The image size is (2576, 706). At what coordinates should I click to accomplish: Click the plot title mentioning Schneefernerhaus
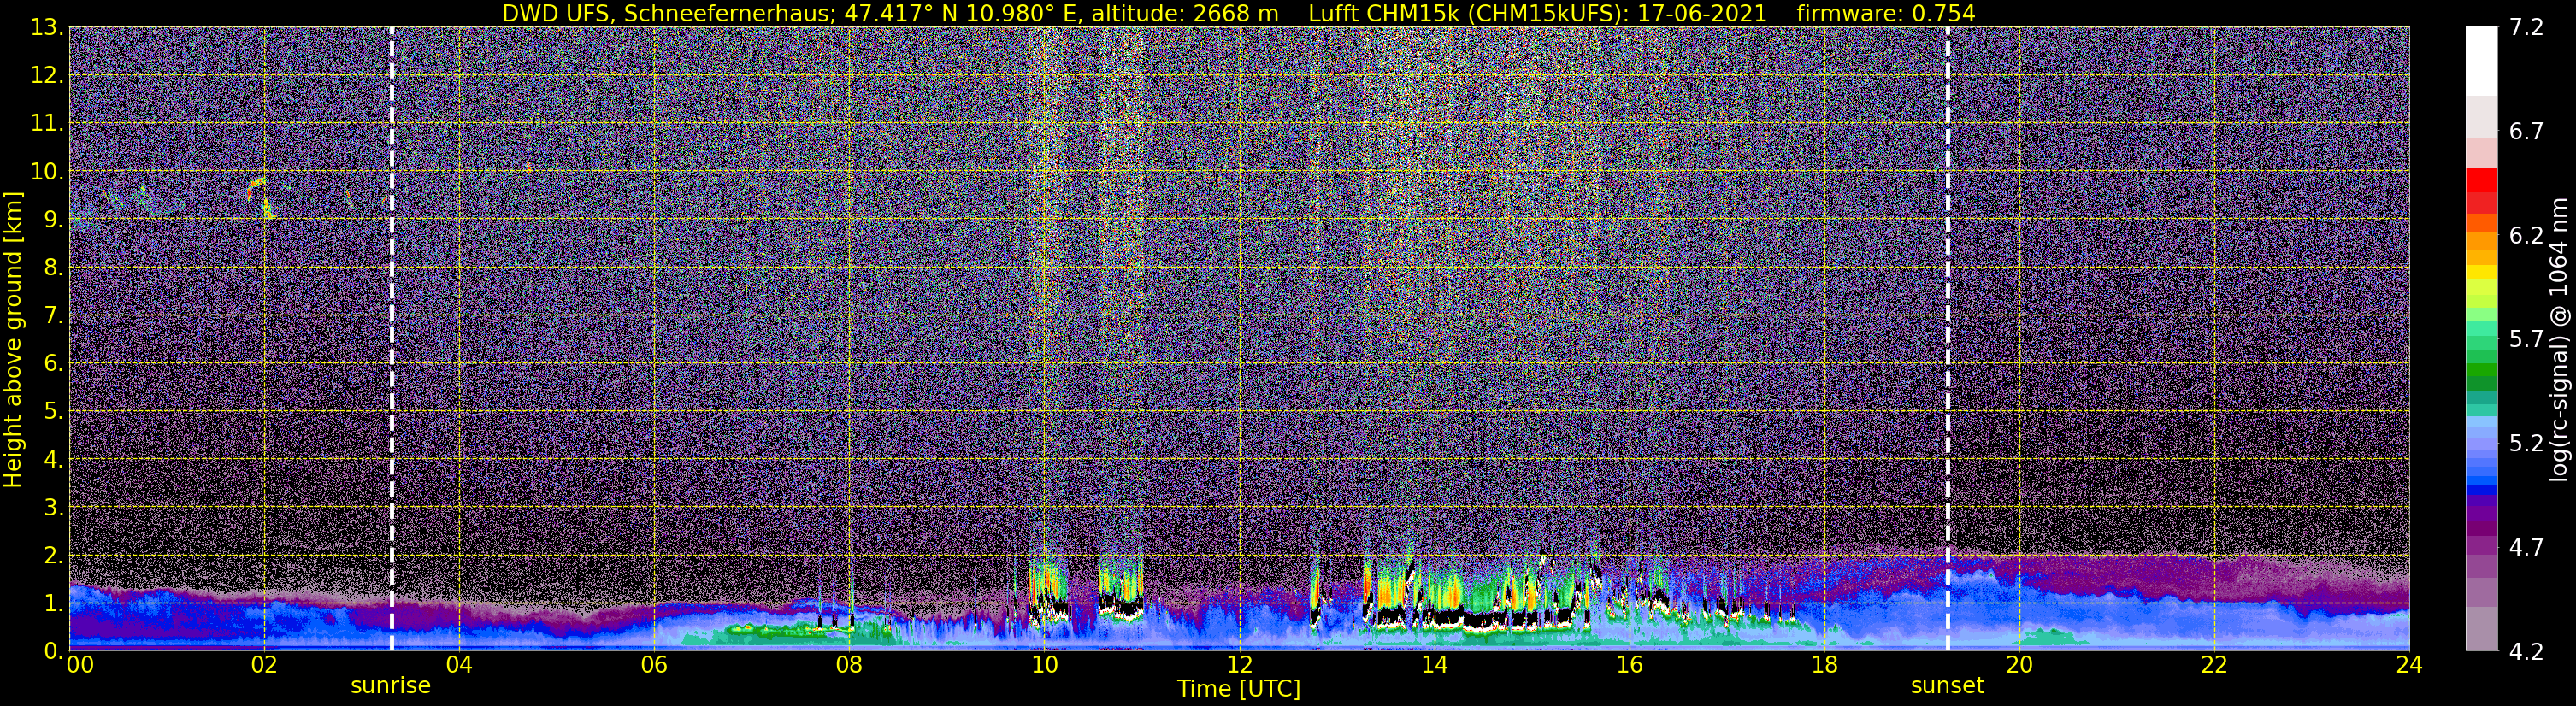tap(1238, 13)
